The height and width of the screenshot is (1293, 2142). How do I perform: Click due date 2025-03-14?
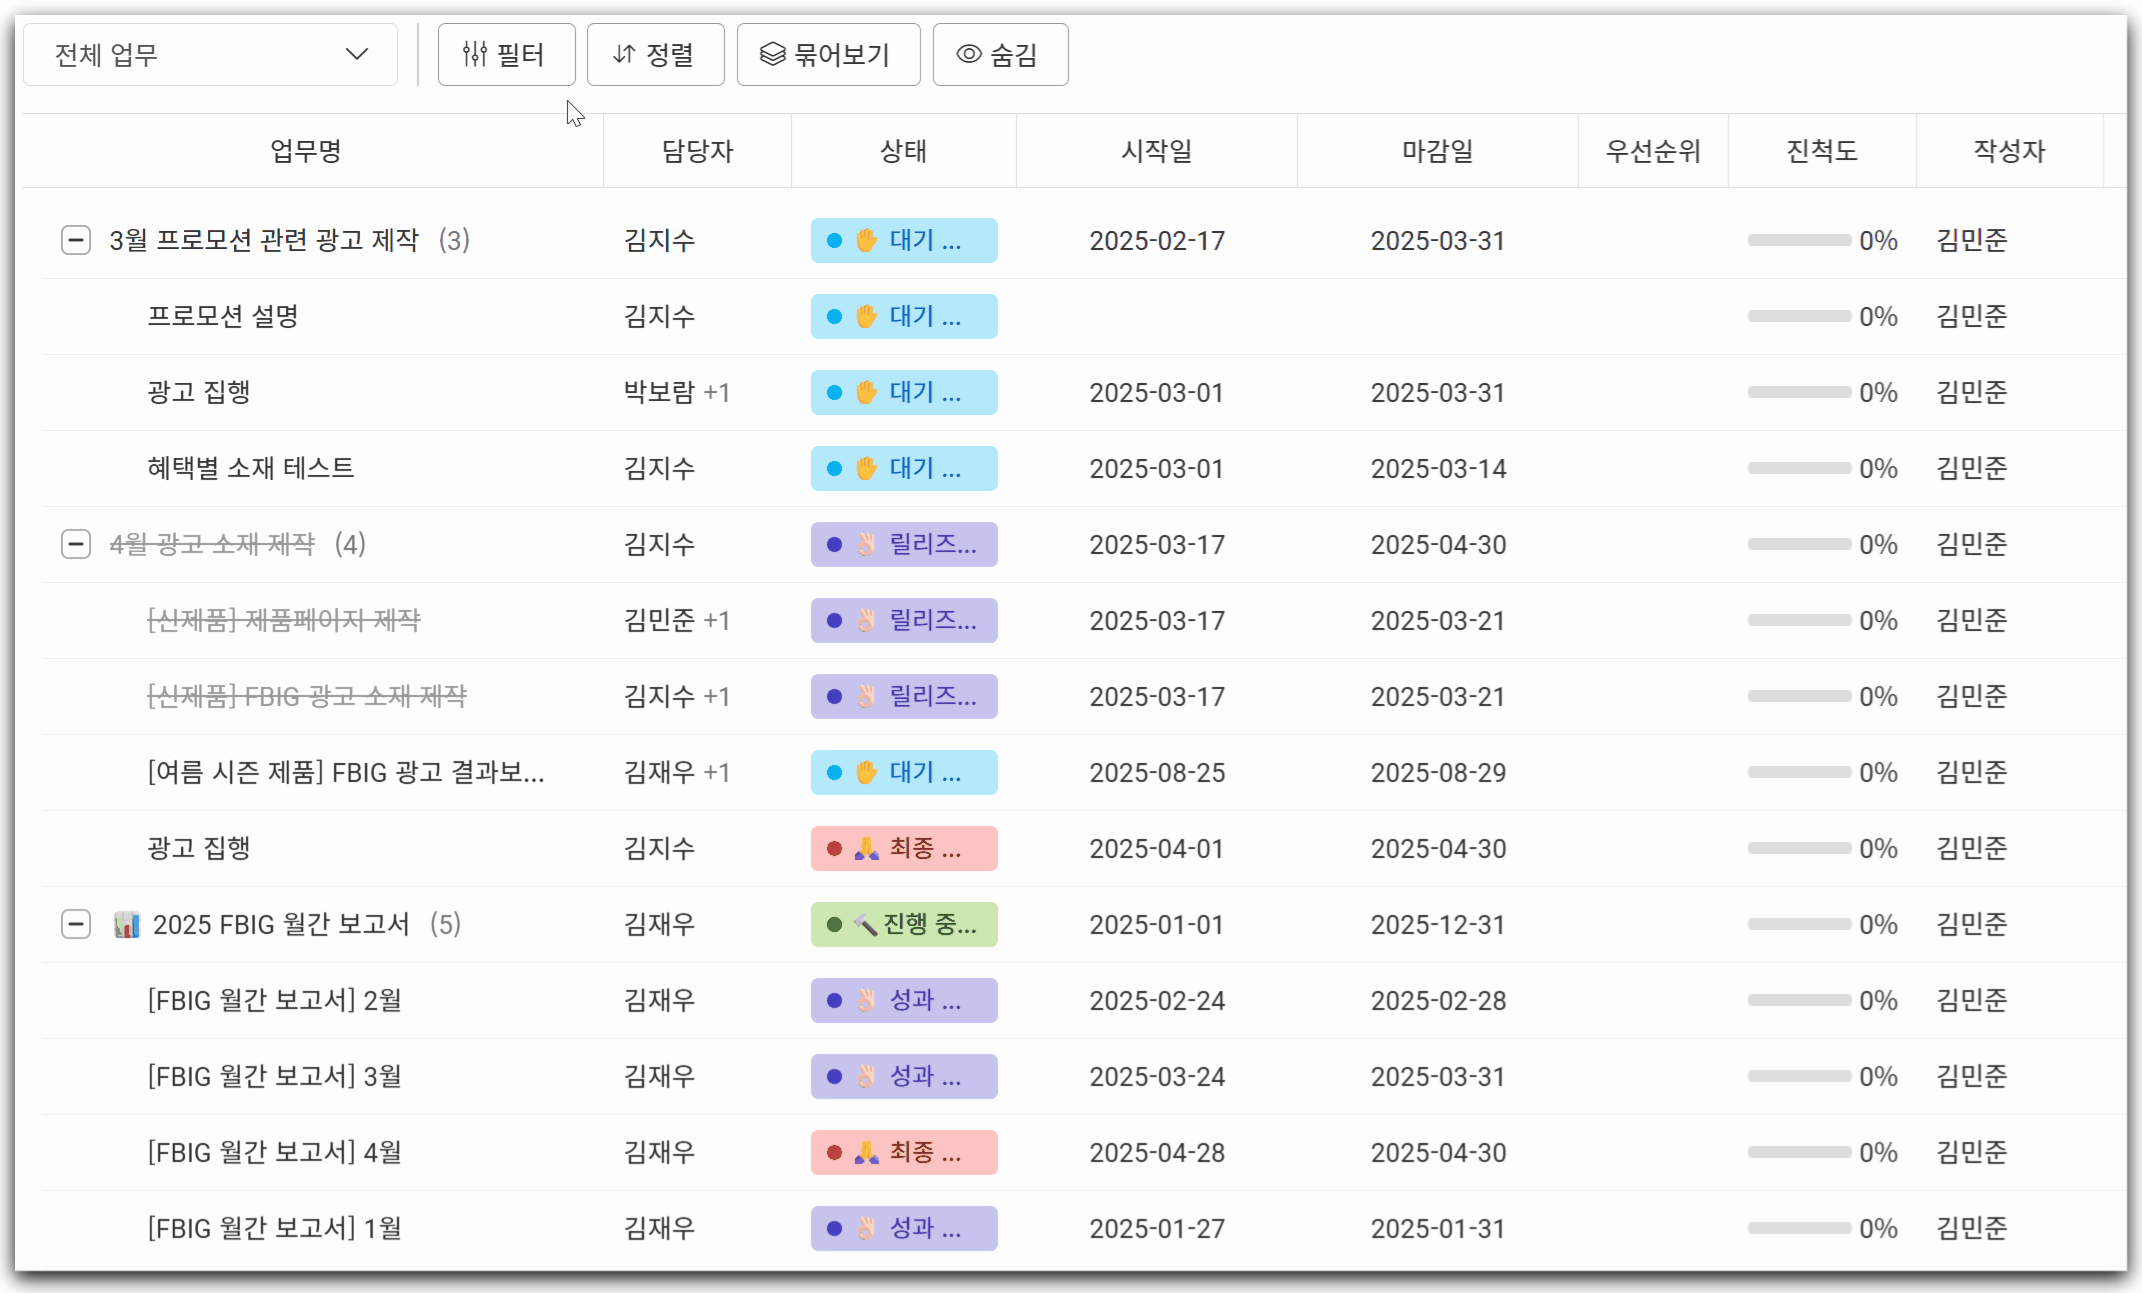[1437, 468]
